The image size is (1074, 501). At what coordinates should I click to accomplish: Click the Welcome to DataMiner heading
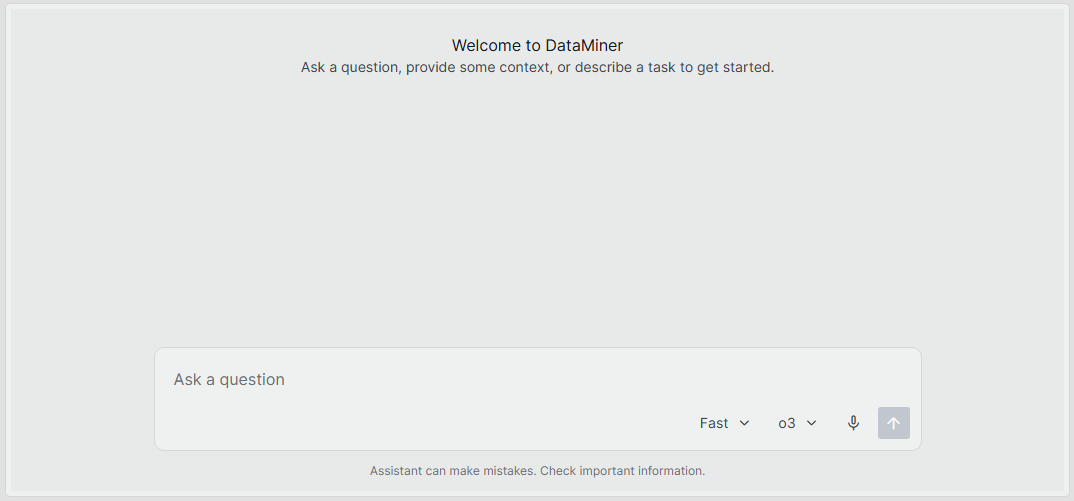pos(537,45)
